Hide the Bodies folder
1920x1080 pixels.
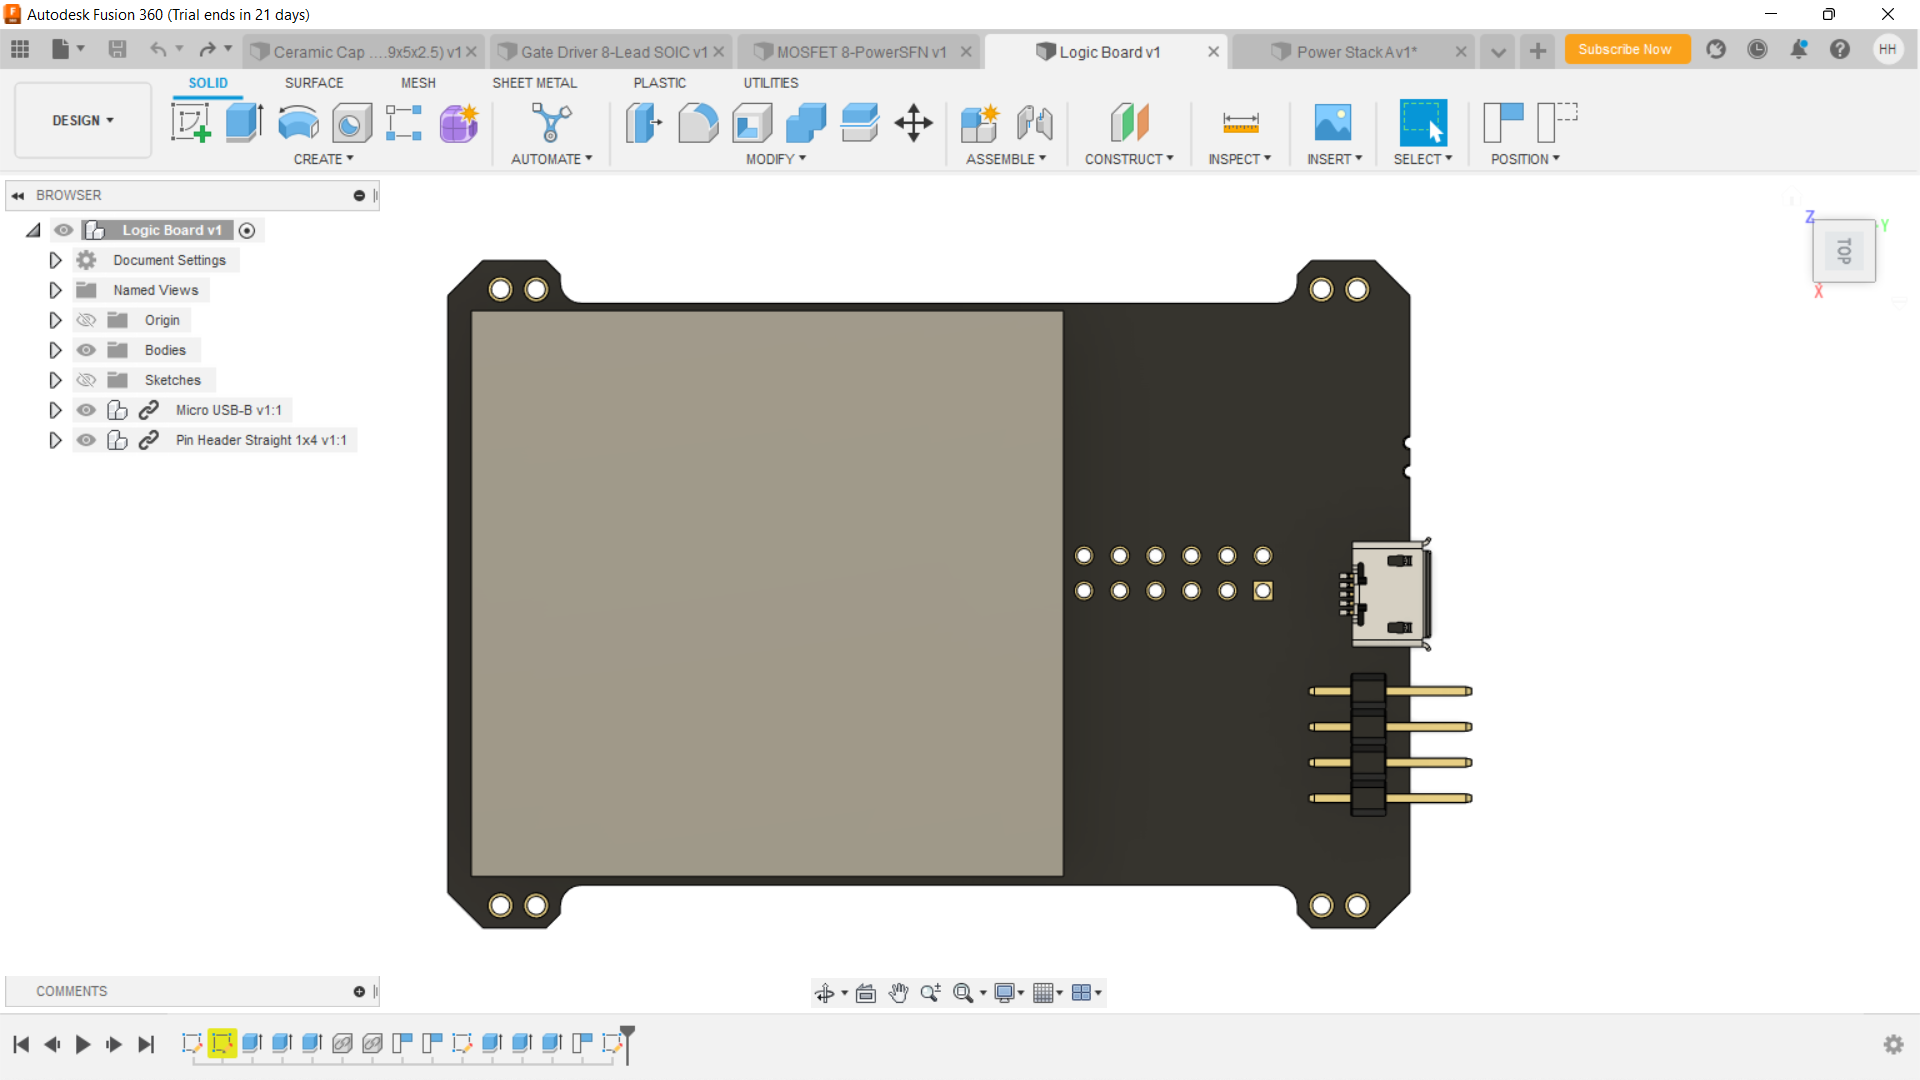click(87, 350)
